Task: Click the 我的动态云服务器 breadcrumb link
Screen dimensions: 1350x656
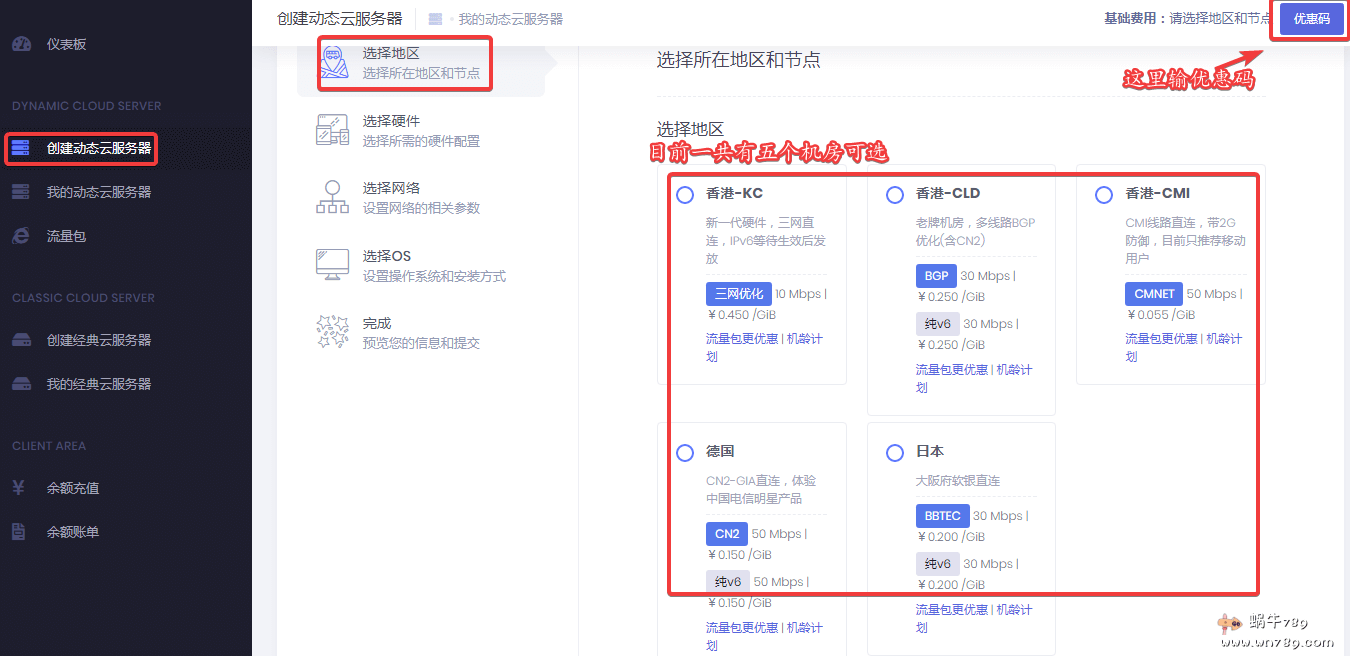Action: click(x=510, y=19)
